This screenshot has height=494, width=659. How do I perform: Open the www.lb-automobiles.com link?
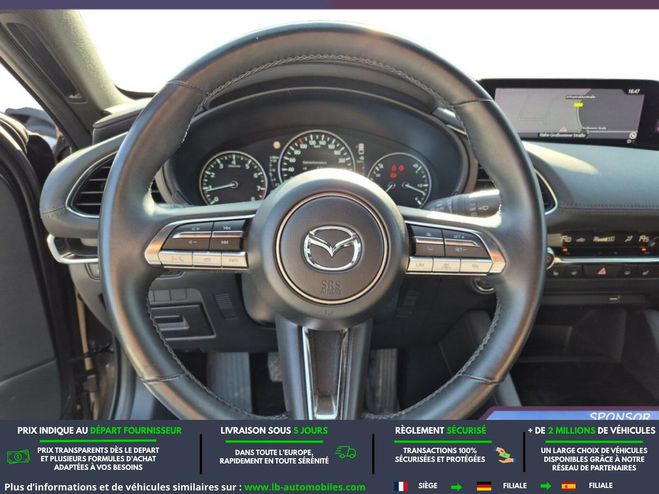click(x=304, y=487)
